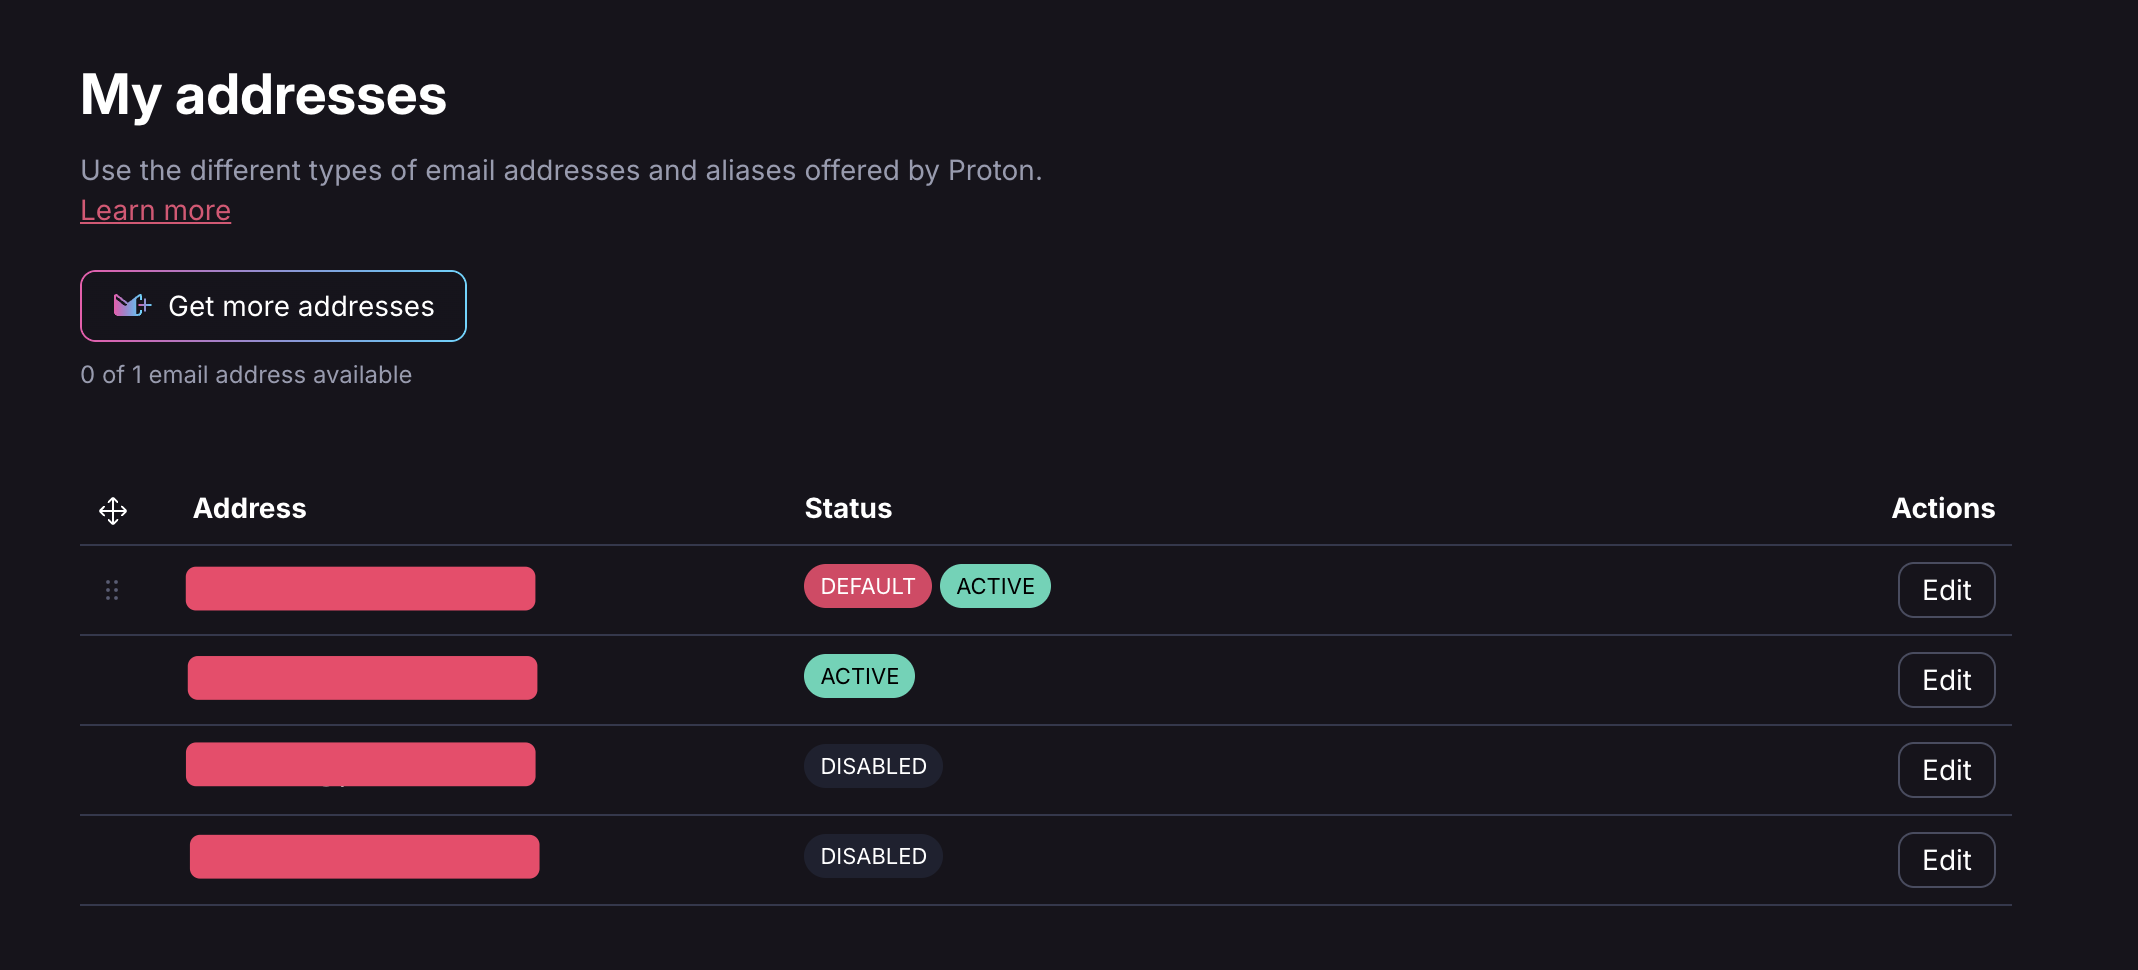
Task: Click Edit for the default address
Action: click(x=1946, y=590)
